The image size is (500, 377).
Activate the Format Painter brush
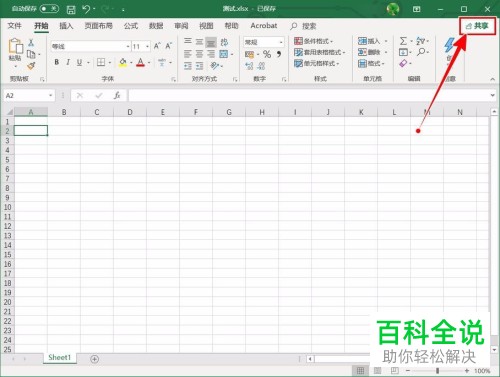[x=31, y=66]
